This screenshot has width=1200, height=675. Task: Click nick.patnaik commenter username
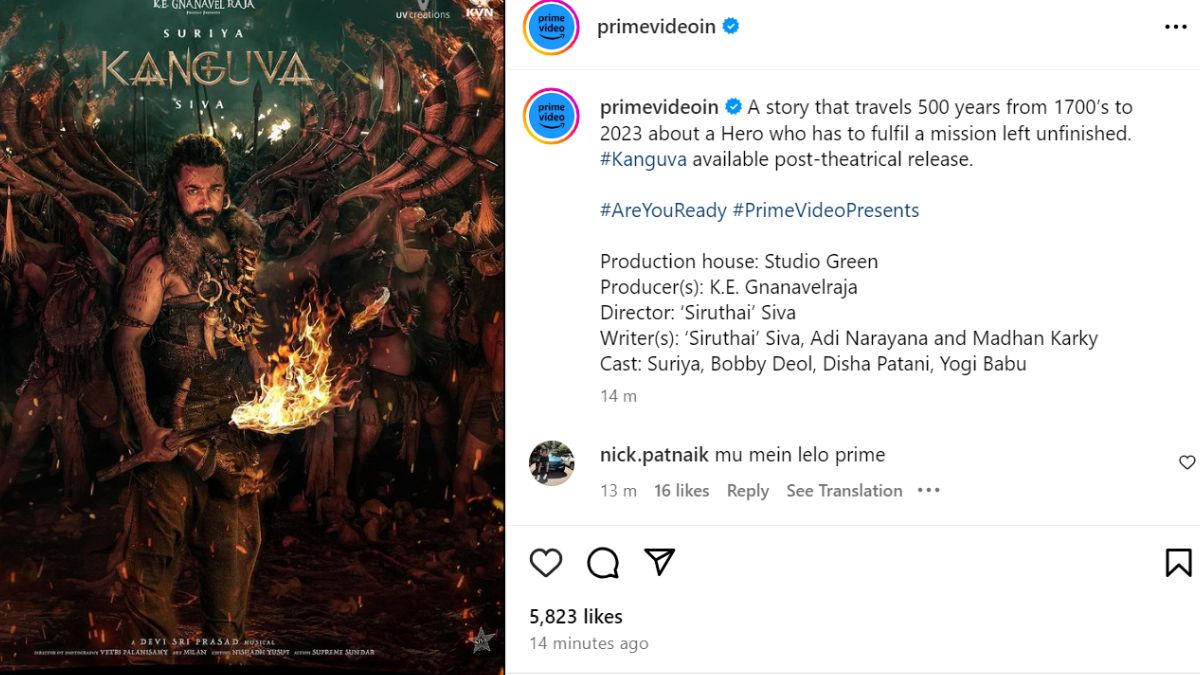point(654,455)
